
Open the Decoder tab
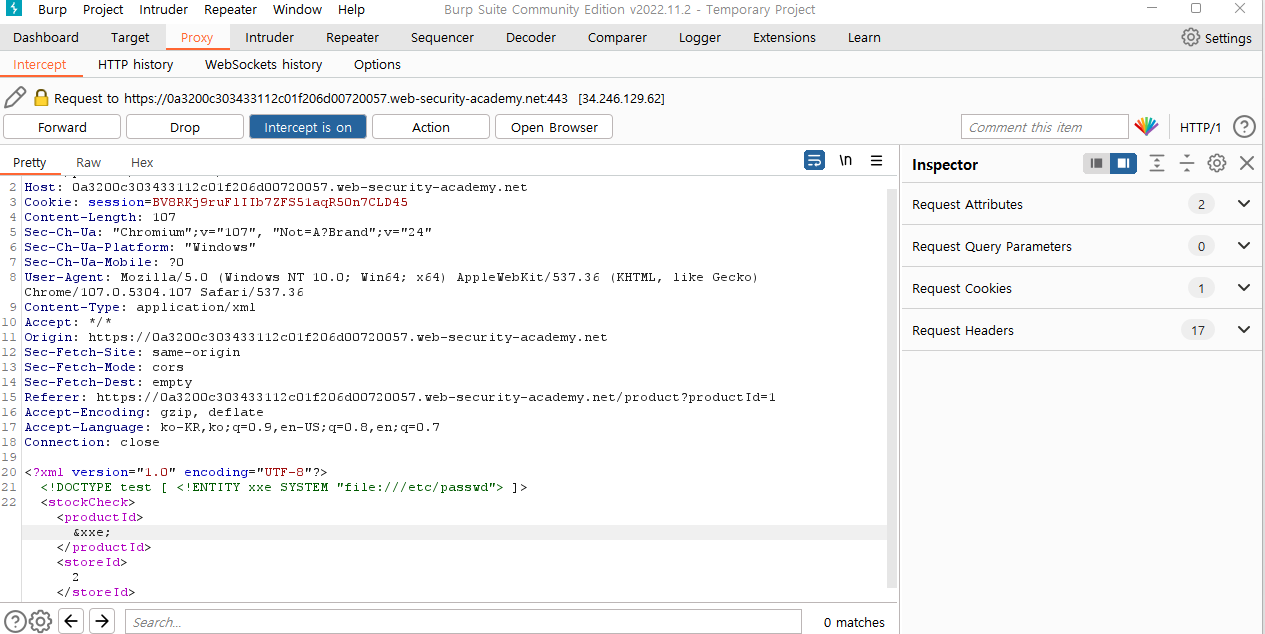click(531, 37)
